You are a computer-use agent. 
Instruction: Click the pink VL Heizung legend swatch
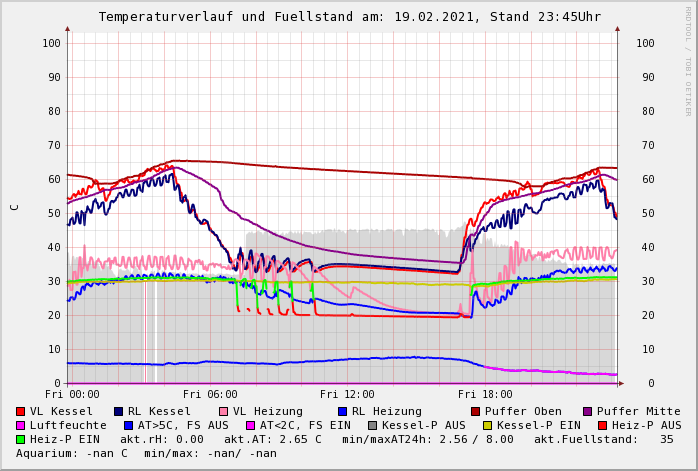click(222, 412)
